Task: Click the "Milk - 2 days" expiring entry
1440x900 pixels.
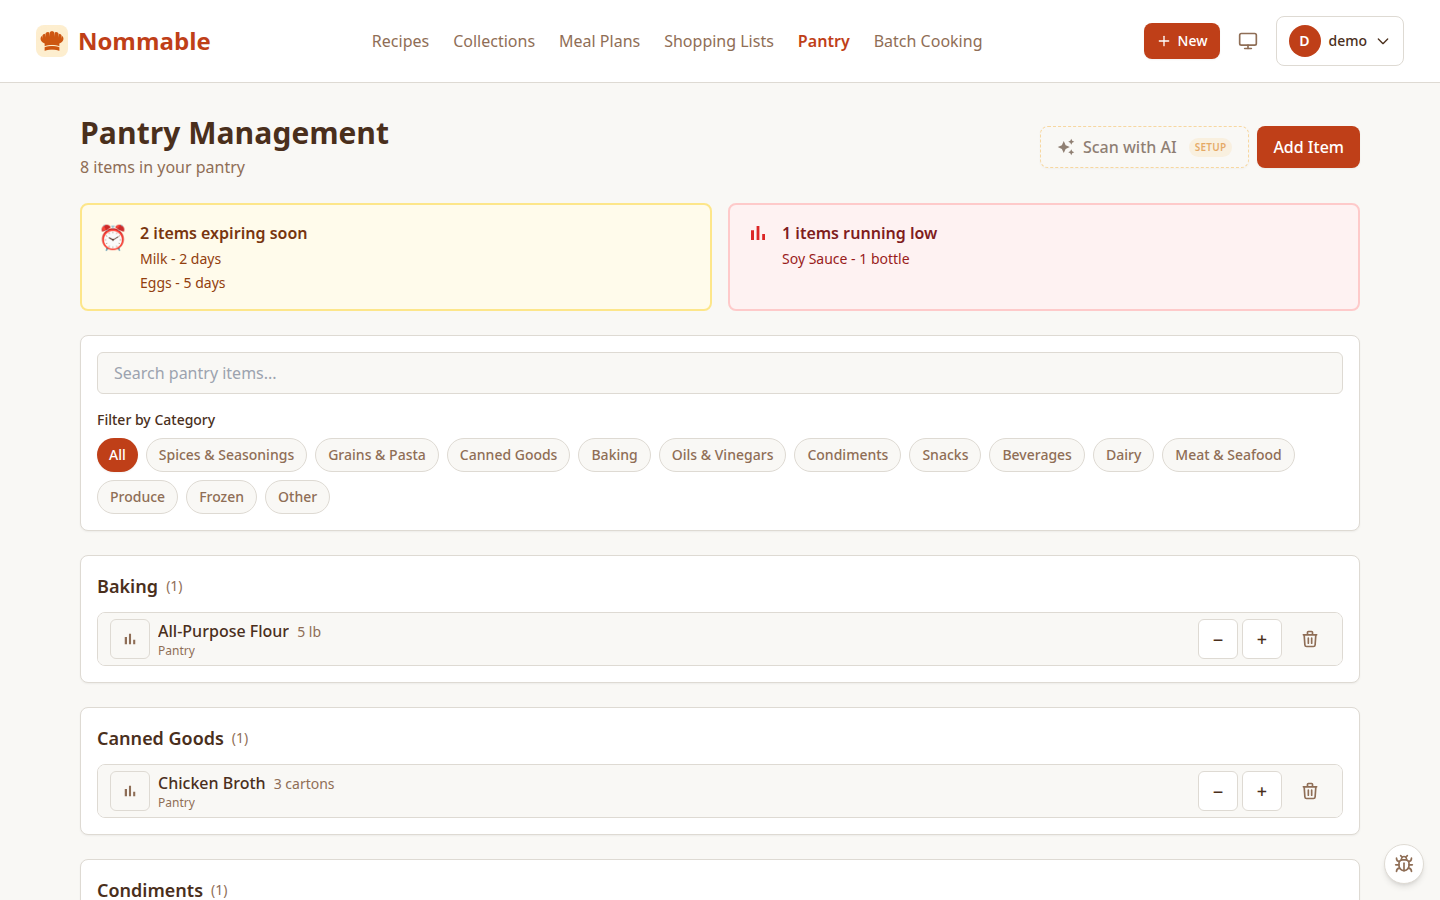Action: tap(180, 259)
